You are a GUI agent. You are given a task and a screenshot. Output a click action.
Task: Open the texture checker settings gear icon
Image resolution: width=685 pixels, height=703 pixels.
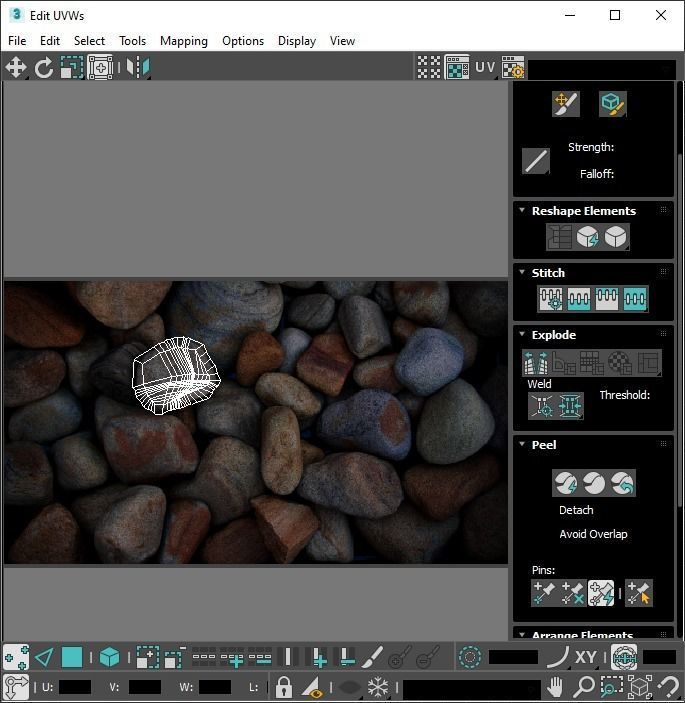point(513,67)
